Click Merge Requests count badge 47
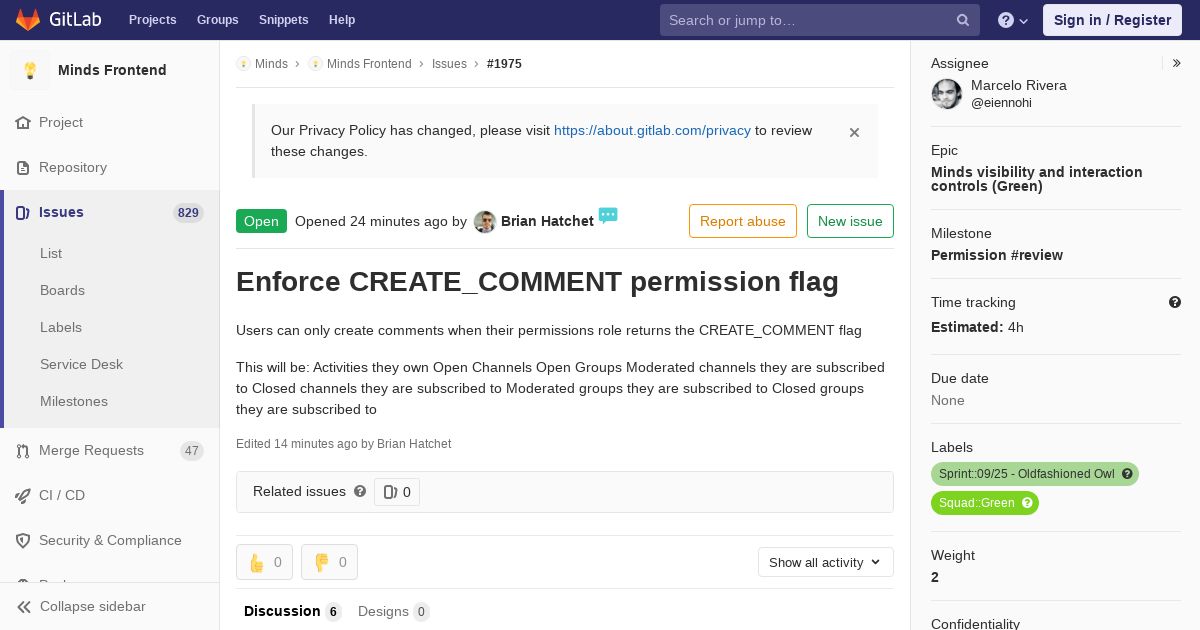 point(192,451)
